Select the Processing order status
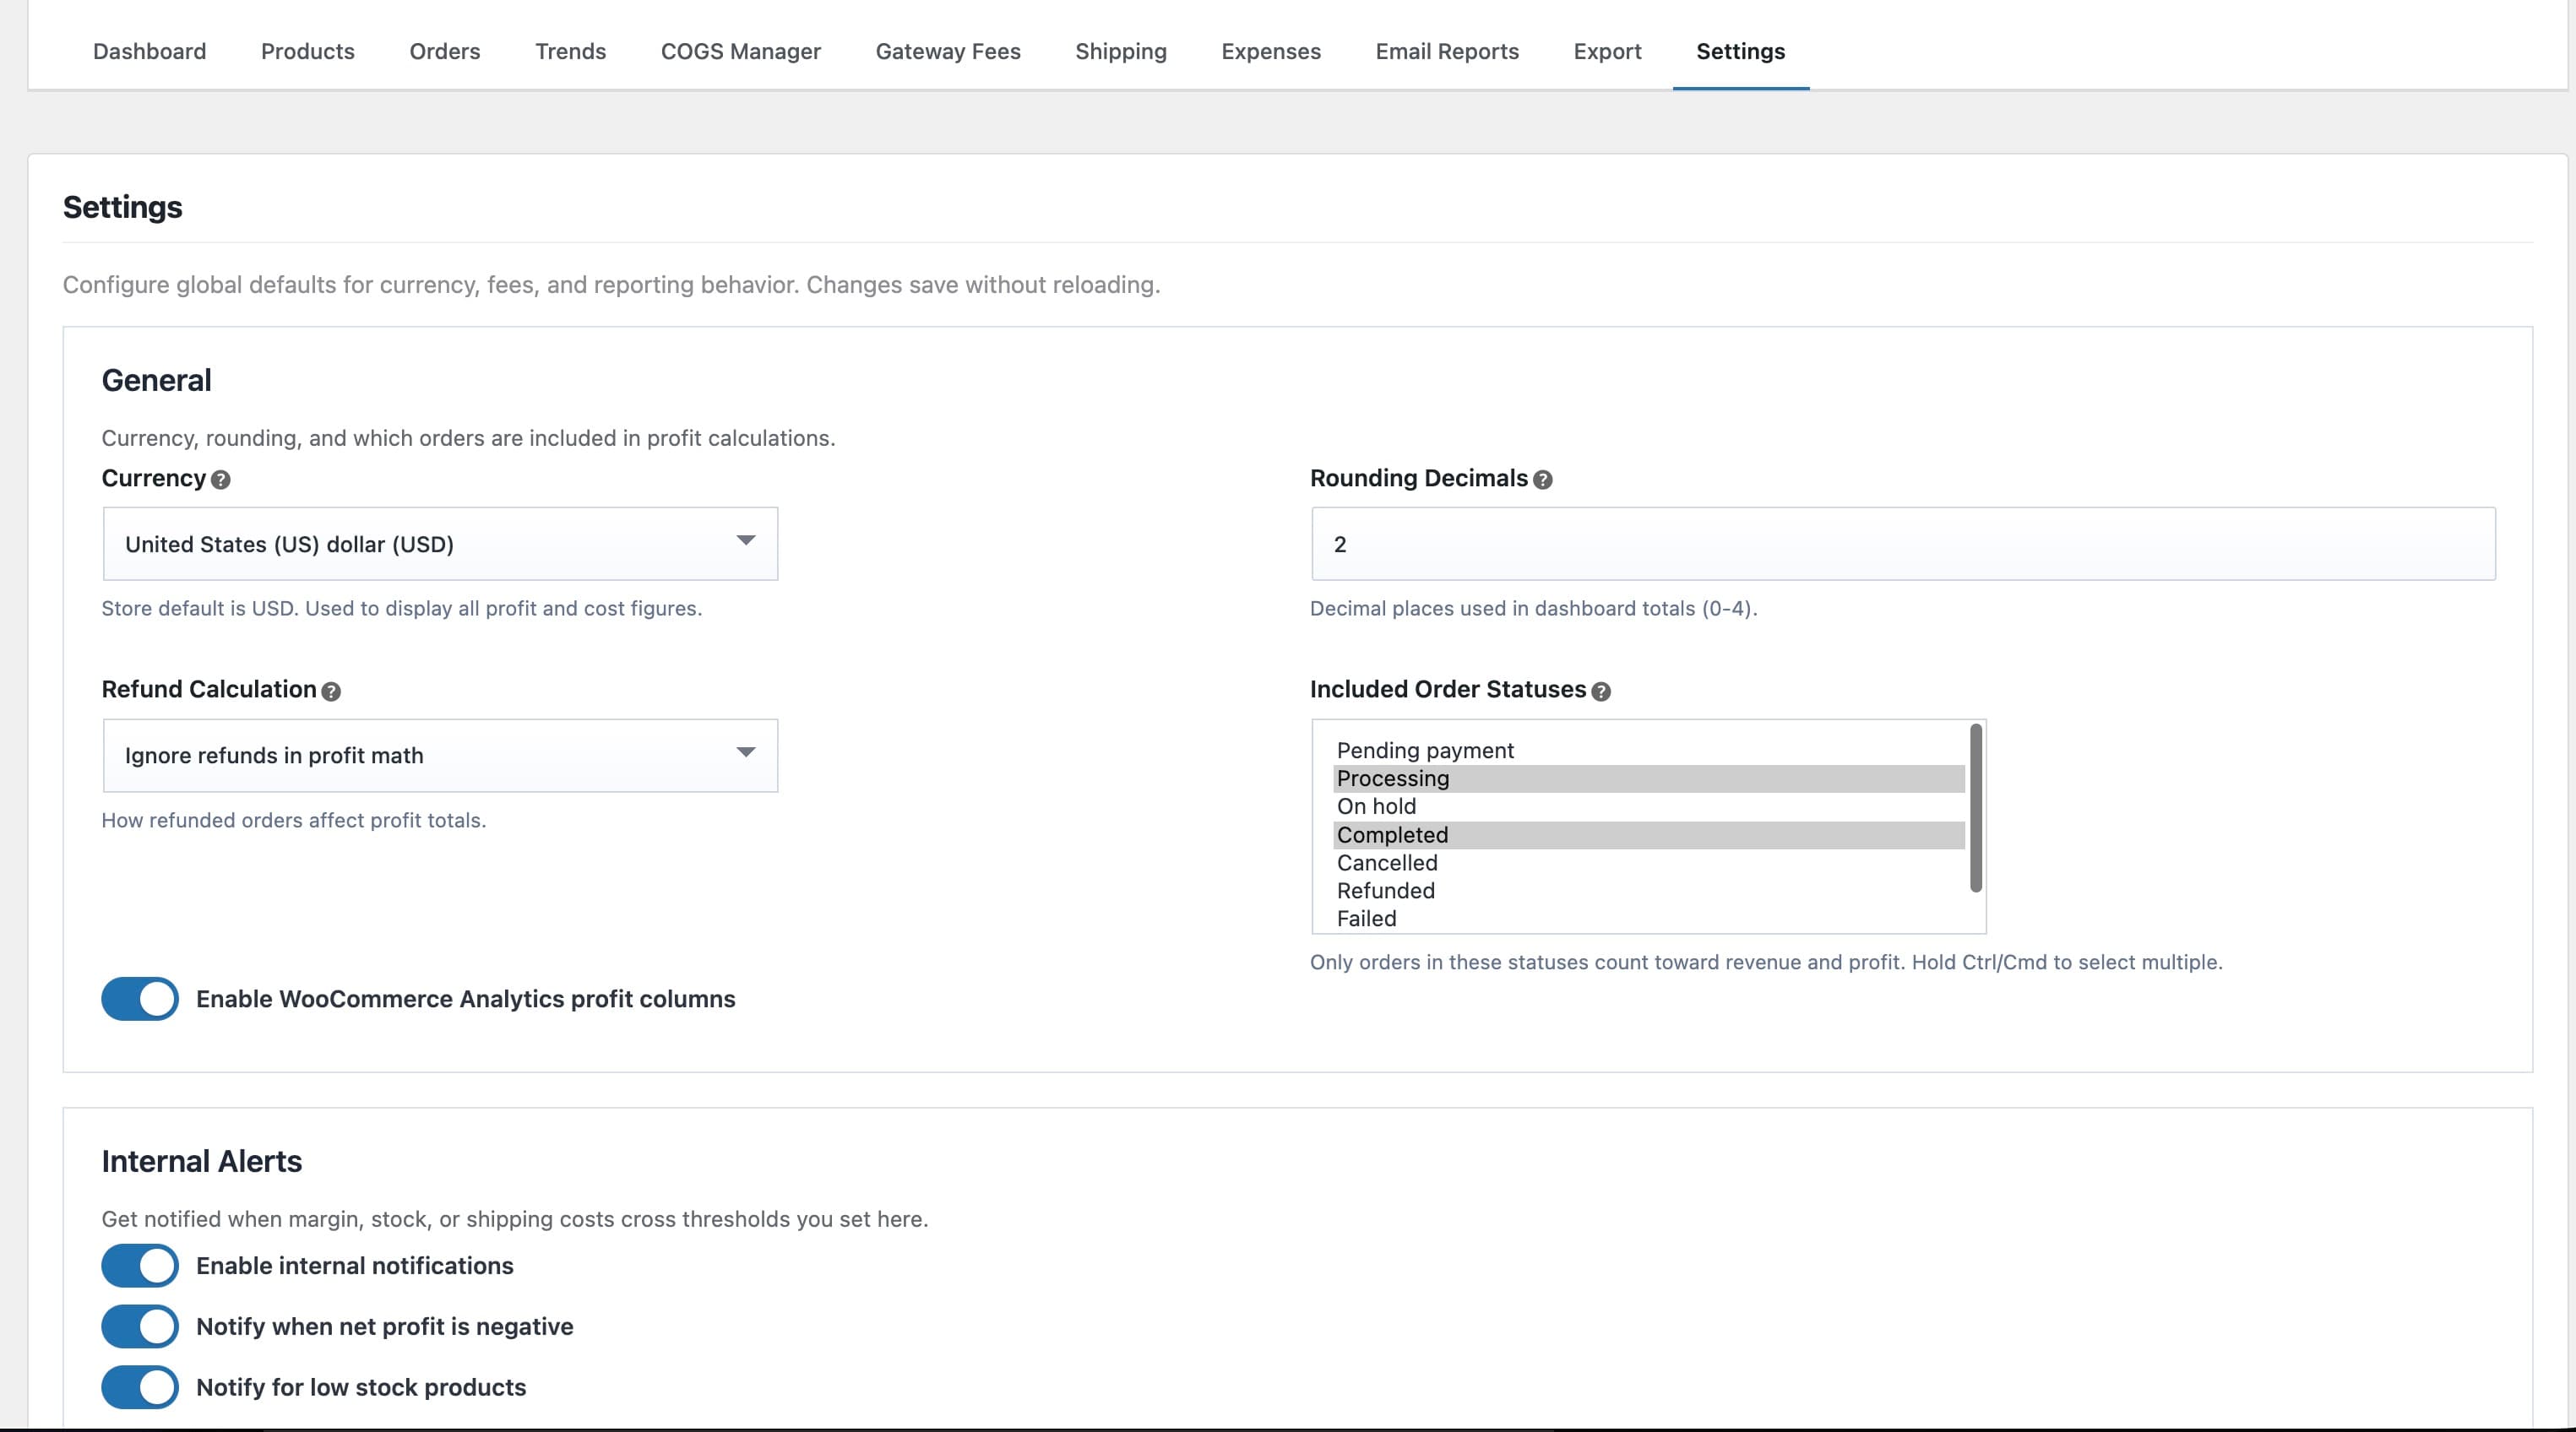The height and width of the screenshot is (1432, 2576). [1649, 779]
